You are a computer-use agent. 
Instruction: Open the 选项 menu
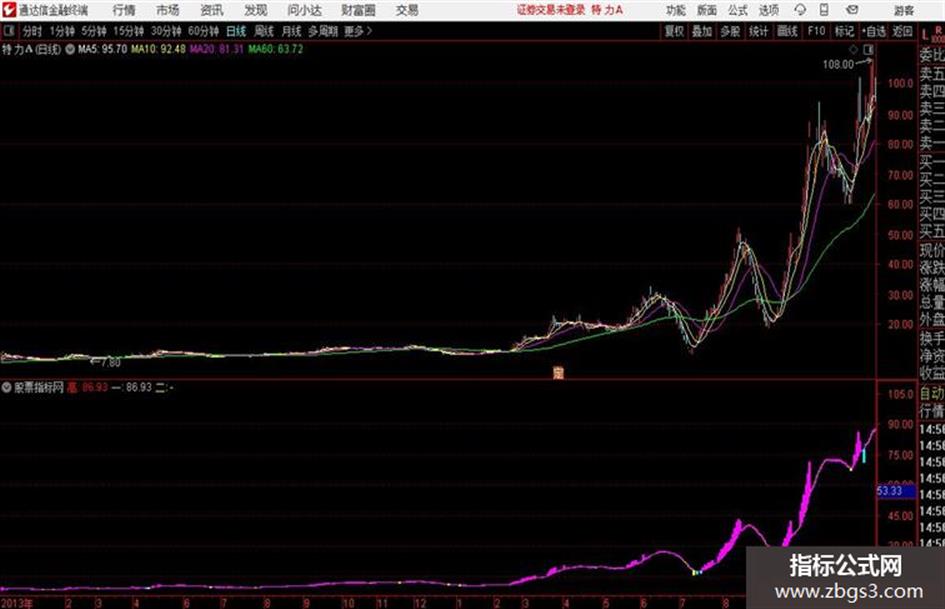click(768, 10)
